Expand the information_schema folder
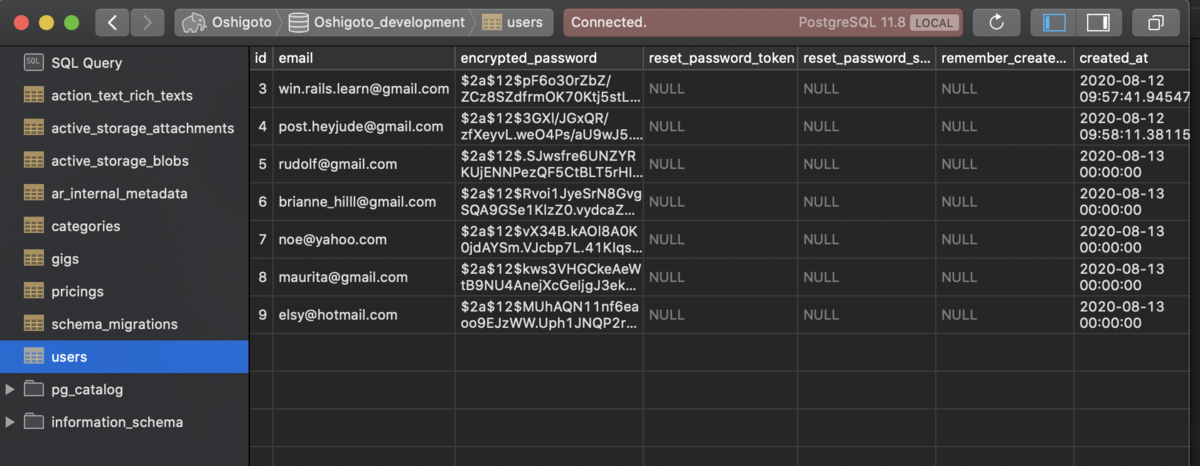This screenshot has width=1200, height=466. click(10, 422)
